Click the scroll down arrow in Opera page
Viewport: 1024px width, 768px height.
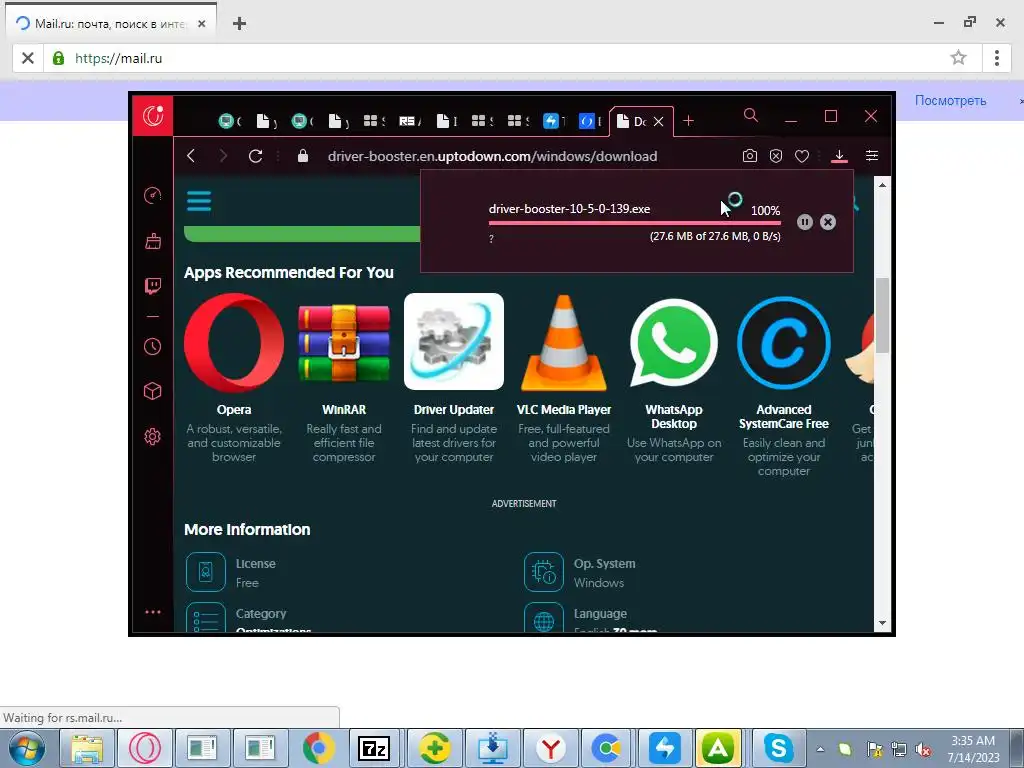coord(882,623)
